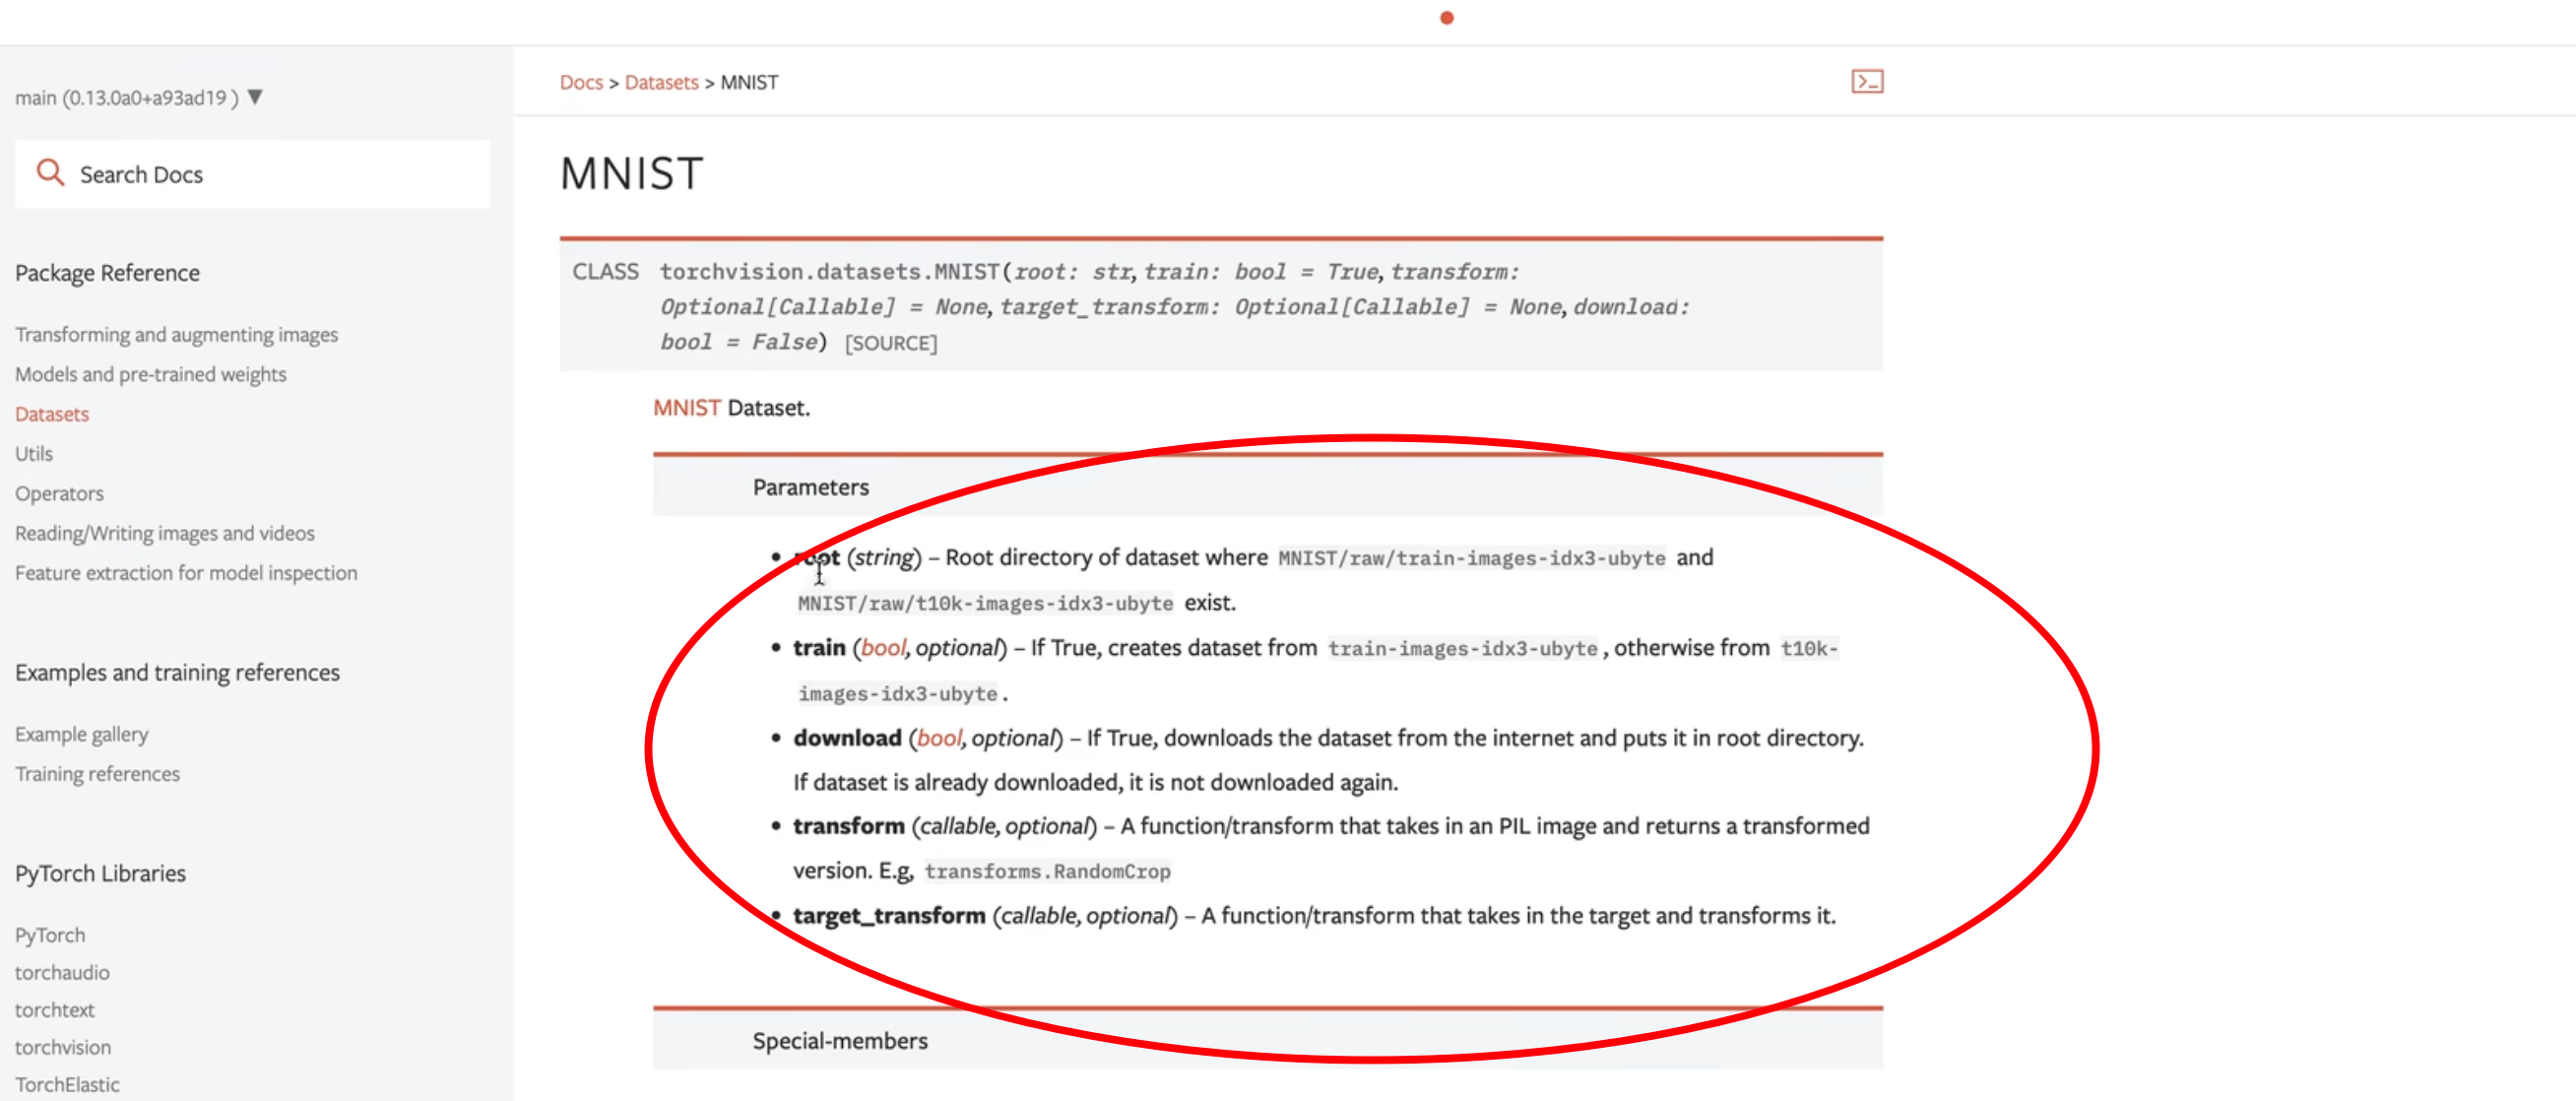Go to TorchElastic library link
This screenshot has height=1101, width=2576.
[x=67, y=1084]
